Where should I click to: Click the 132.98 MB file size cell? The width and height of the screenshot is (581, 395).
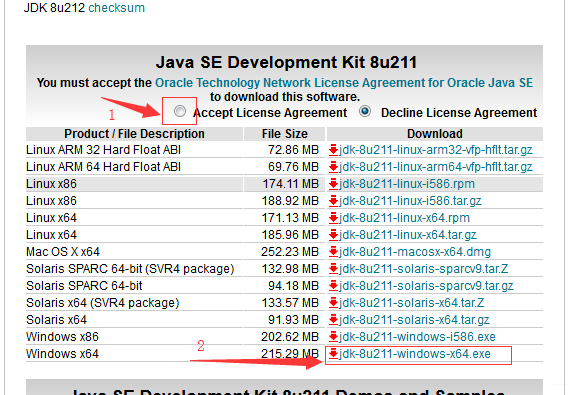(285, 269)
